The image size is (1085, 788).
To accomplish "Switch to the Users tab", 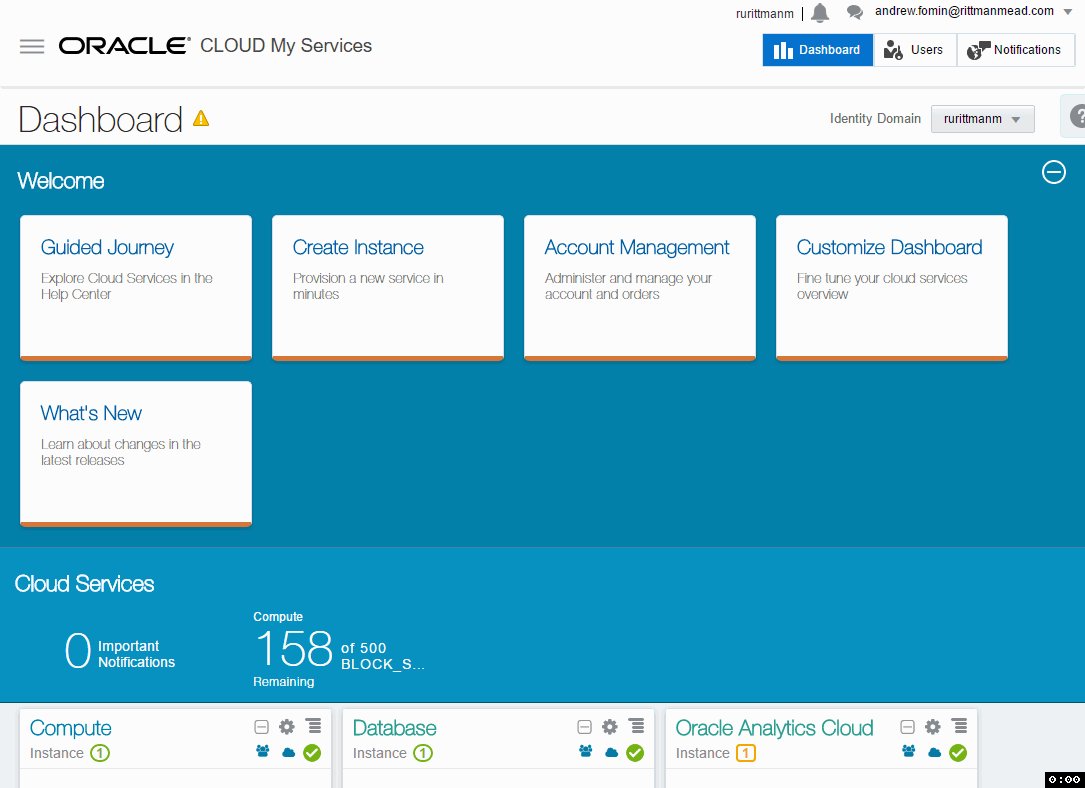I will pyautogui.click(x=915, y=50).
